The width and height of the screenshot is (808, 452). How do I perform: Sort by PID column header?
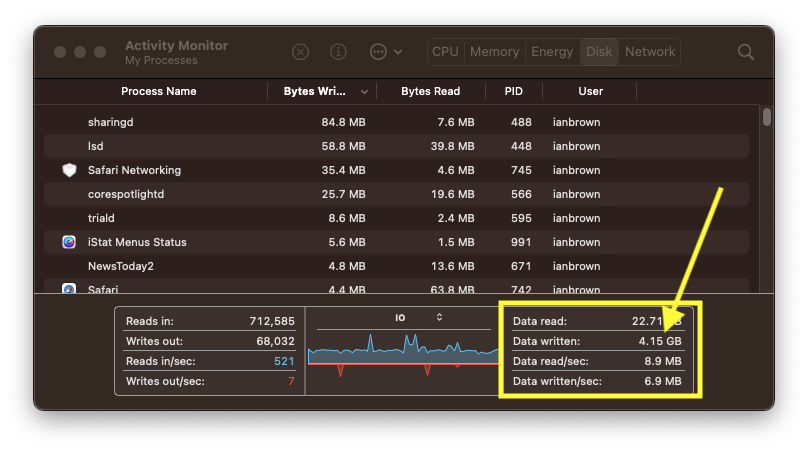coord(513,91)
